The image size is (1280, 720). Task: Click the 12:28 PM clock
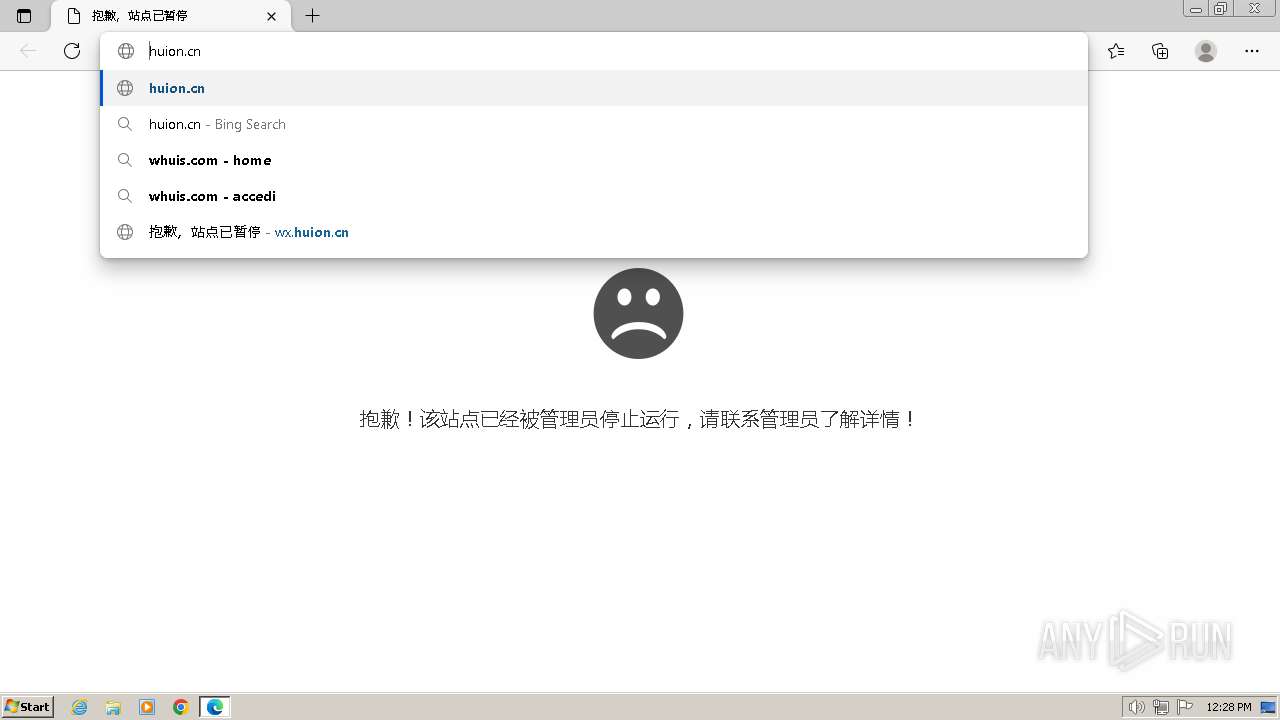click(x=1229, y=707)
